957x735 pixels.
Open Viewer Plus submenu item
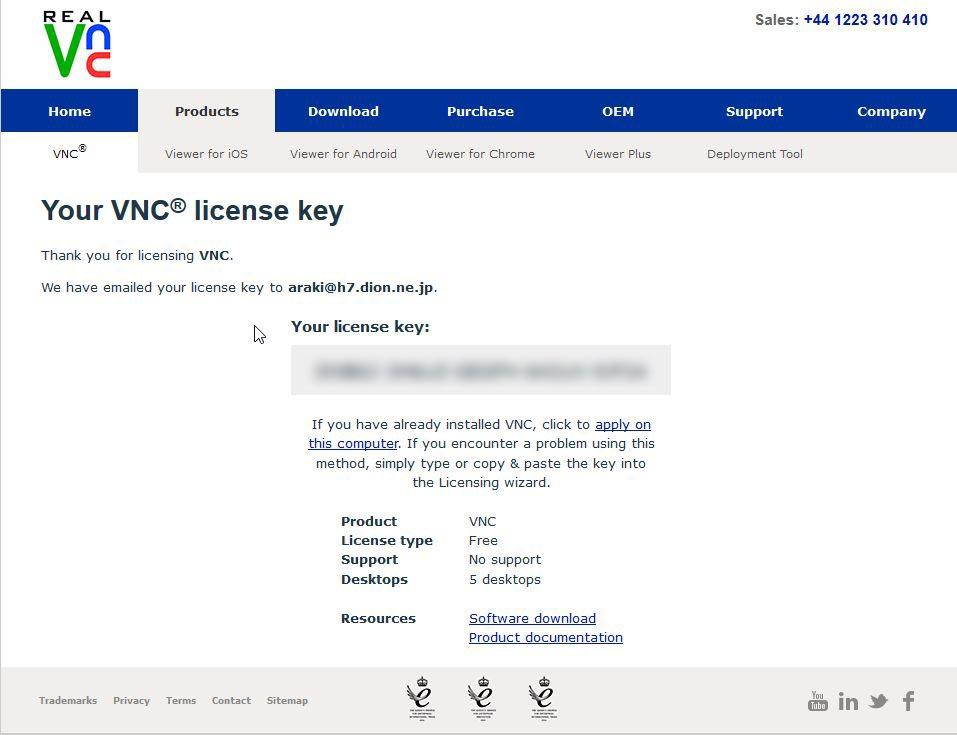pos(618,154)
